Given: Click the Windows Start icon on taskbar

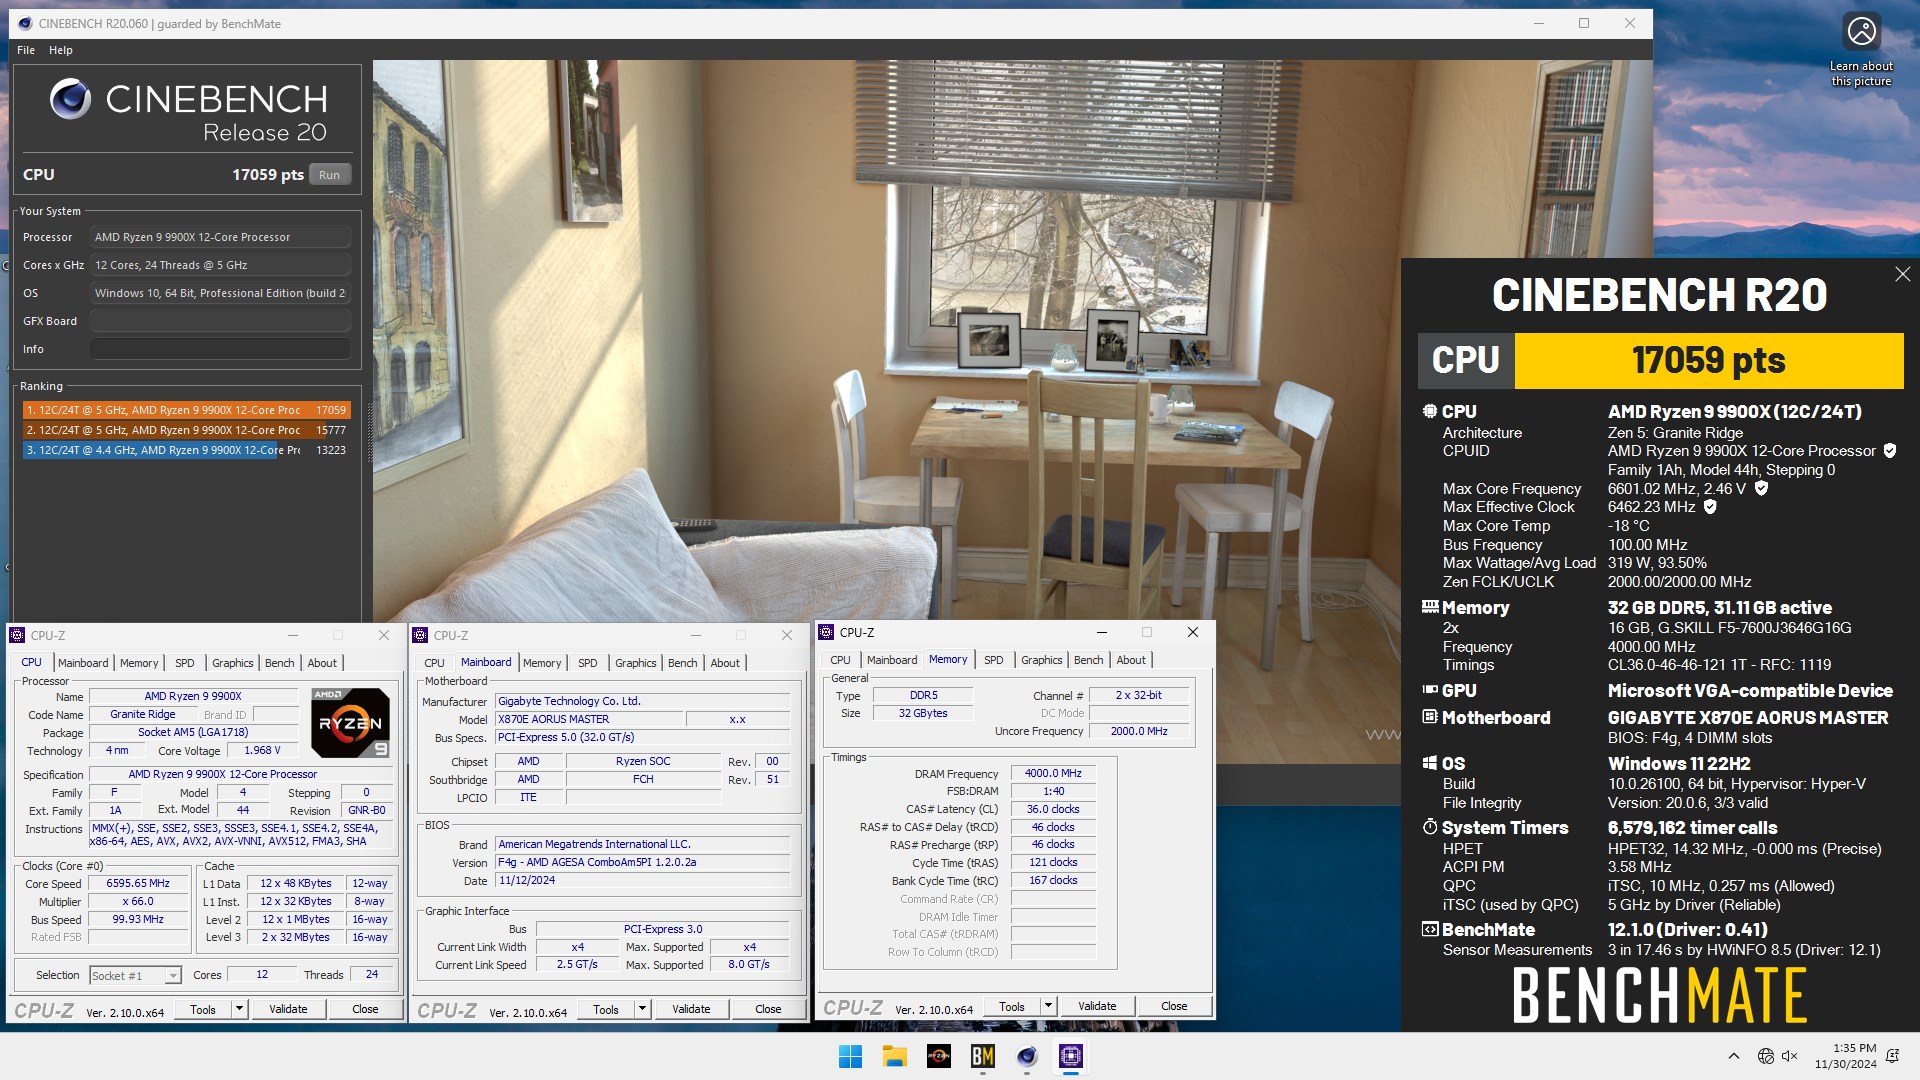Looking at the screenshot, I should (x=850, y=1056).
